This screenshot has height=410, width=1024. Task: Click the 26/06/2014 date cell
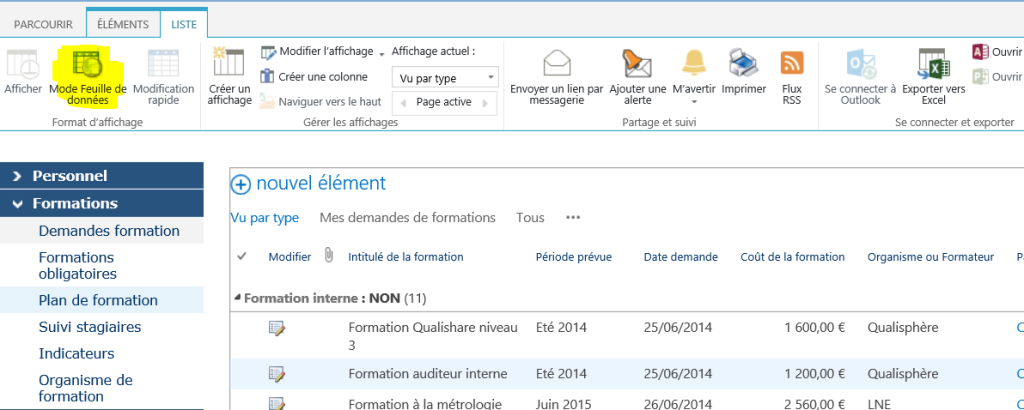678,403
